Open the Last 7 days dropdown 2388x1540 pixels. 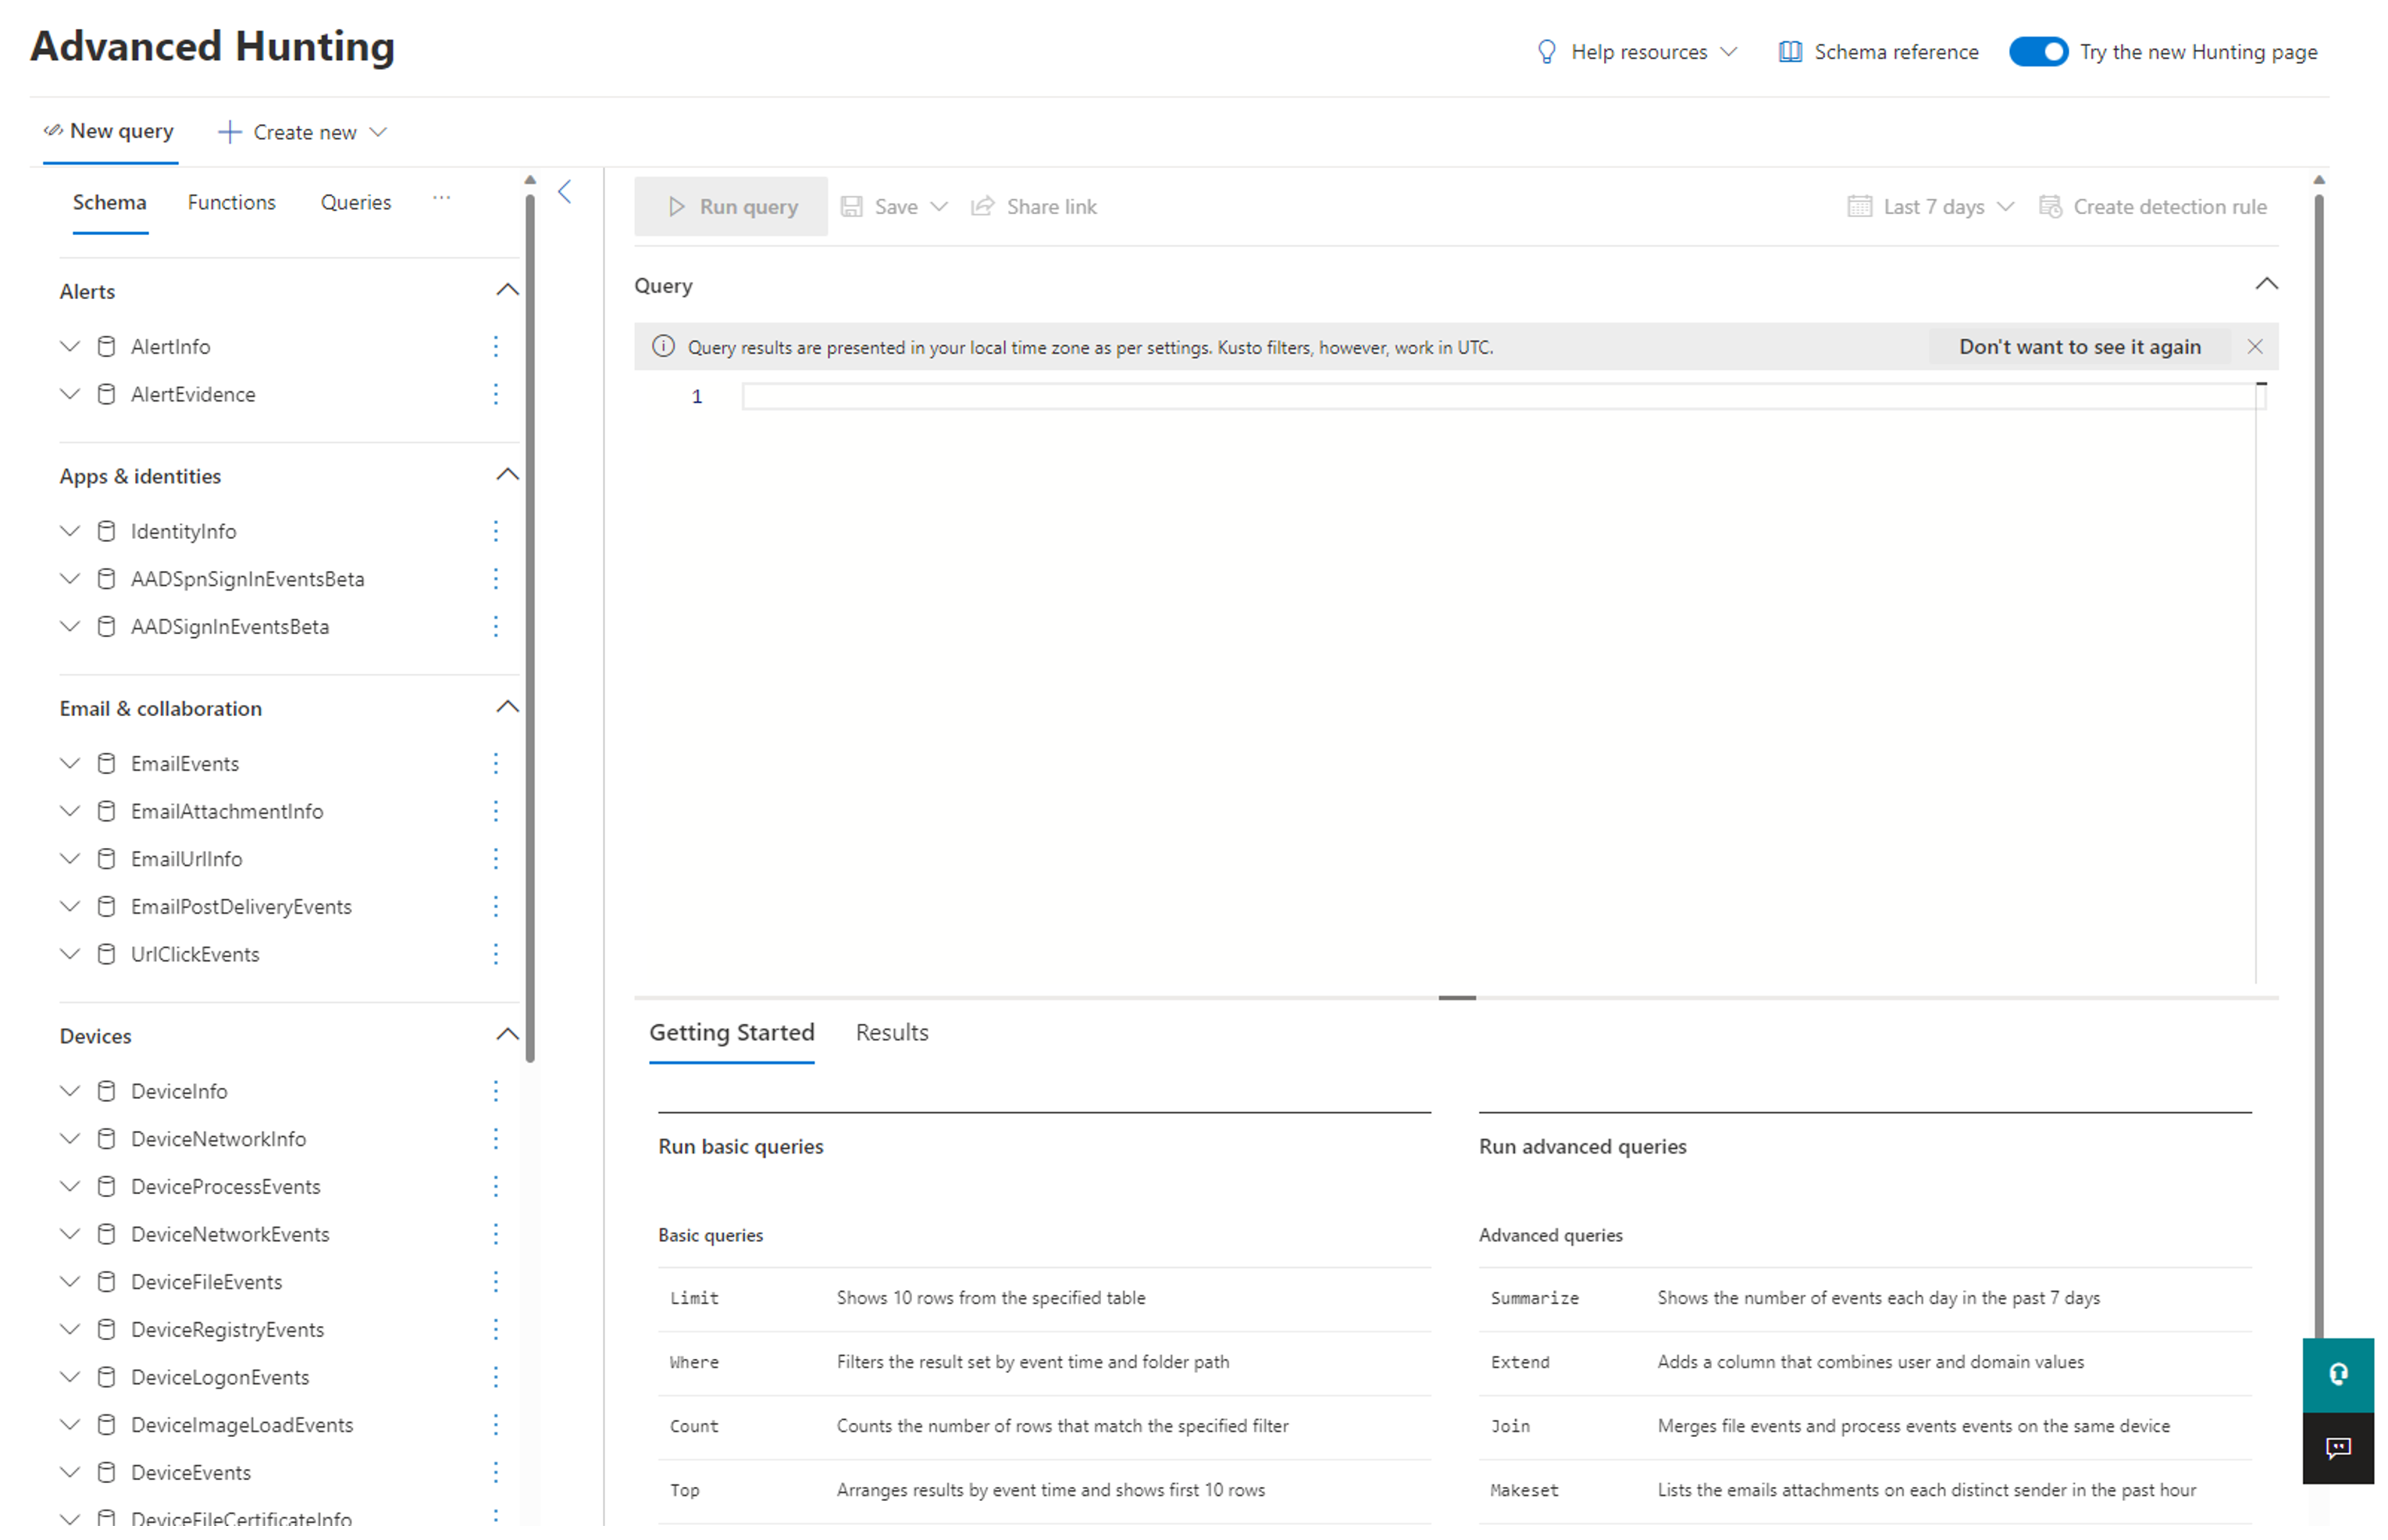point(1930,207)
